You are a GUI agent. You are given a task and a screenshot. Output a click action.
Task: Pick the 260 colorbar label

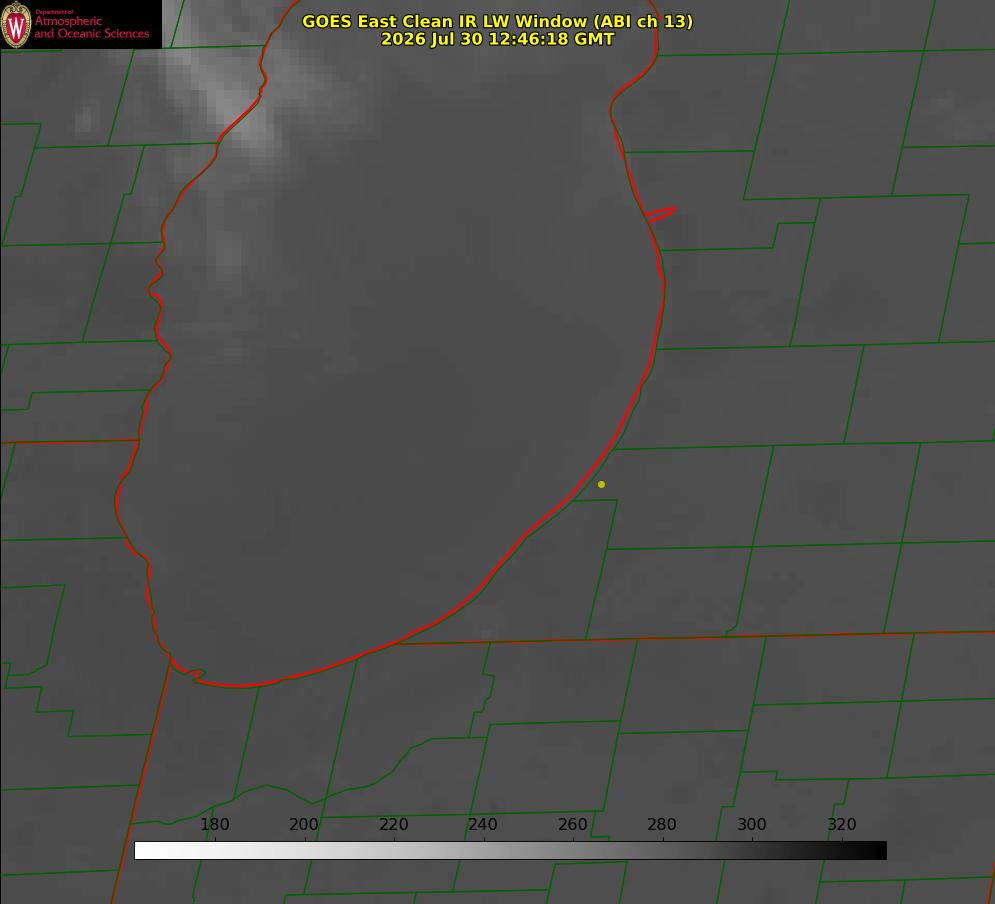(x=572, y=824)
